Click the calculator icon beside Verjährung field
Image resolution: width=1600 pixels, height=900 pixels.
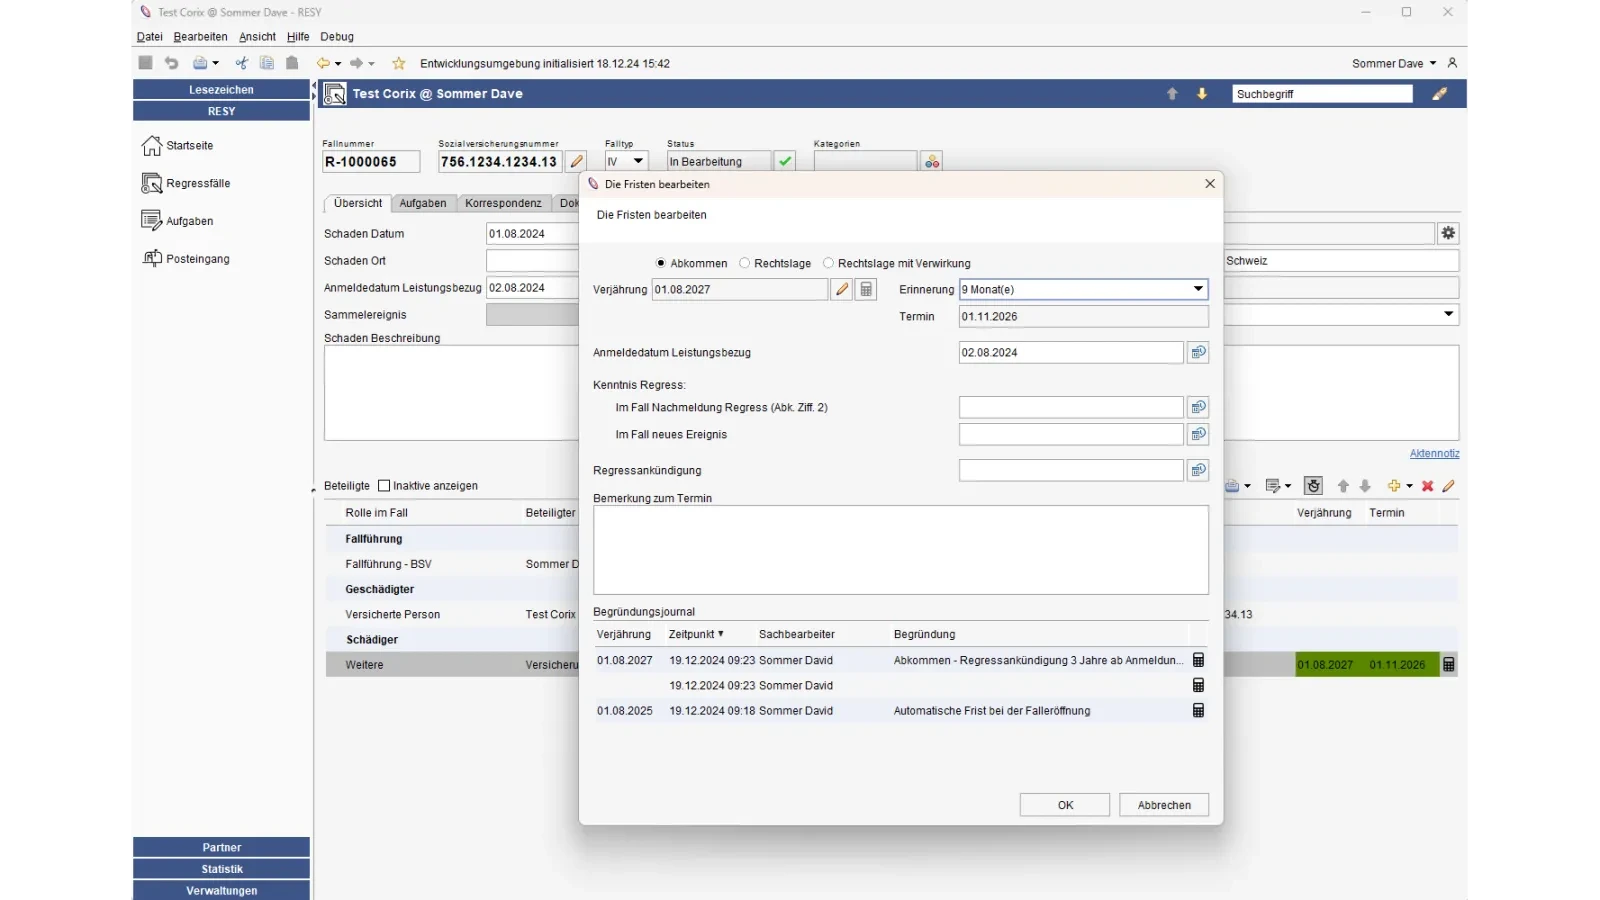867,290
